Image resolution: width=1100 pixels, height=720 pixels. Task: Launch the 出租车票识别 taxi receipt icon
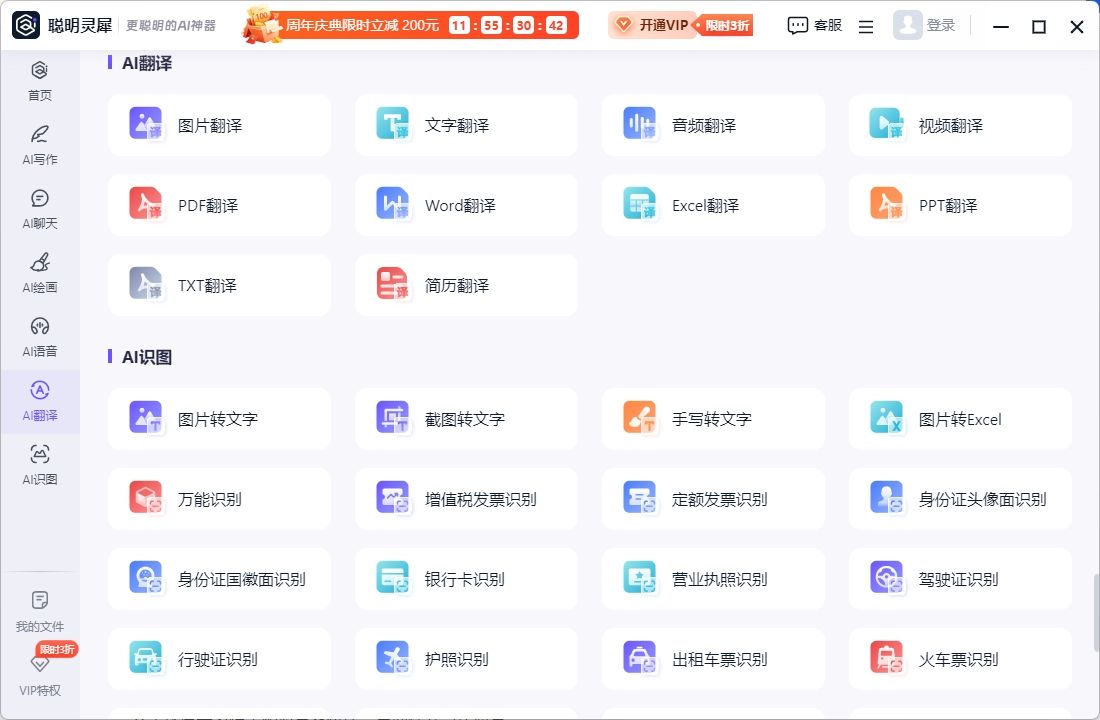click(x=640, y=658)
